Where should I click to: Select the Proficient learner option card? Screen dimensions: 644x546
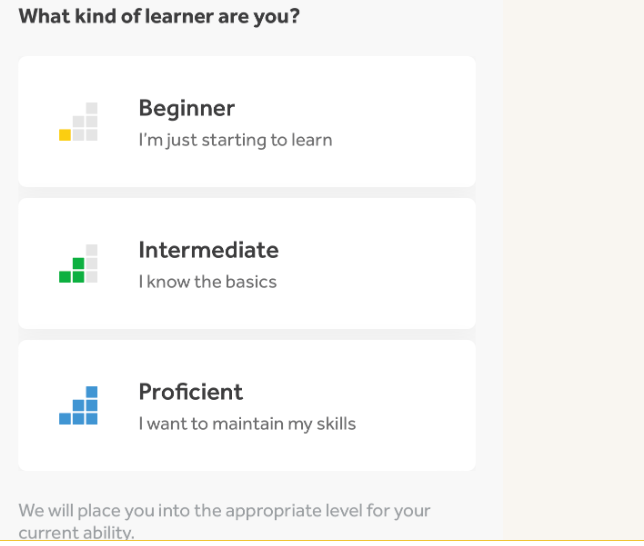click(247, 406)
